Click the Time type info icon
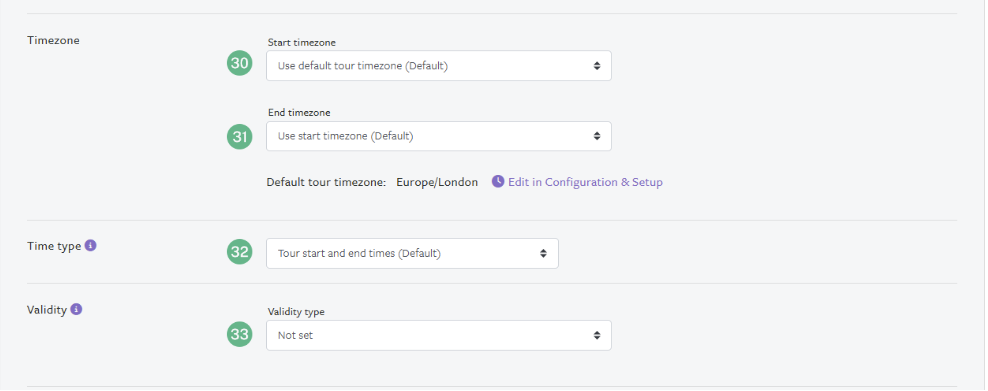 pyautogui.click(x=91, y=246)
